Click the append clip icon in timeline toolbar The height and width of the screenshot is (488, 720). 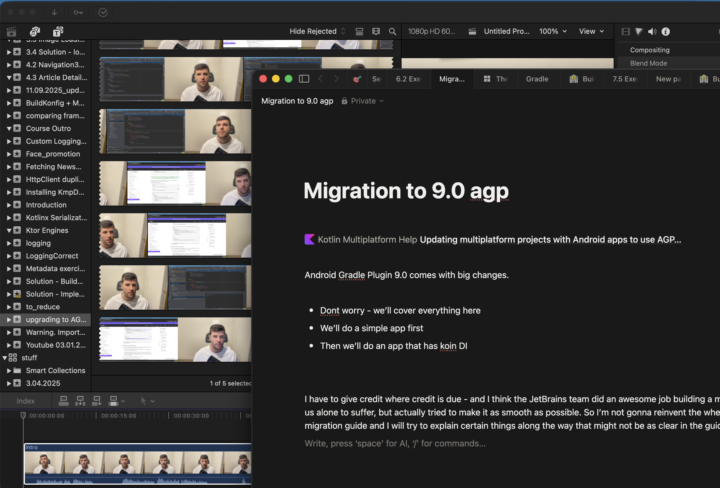[96, 401]
